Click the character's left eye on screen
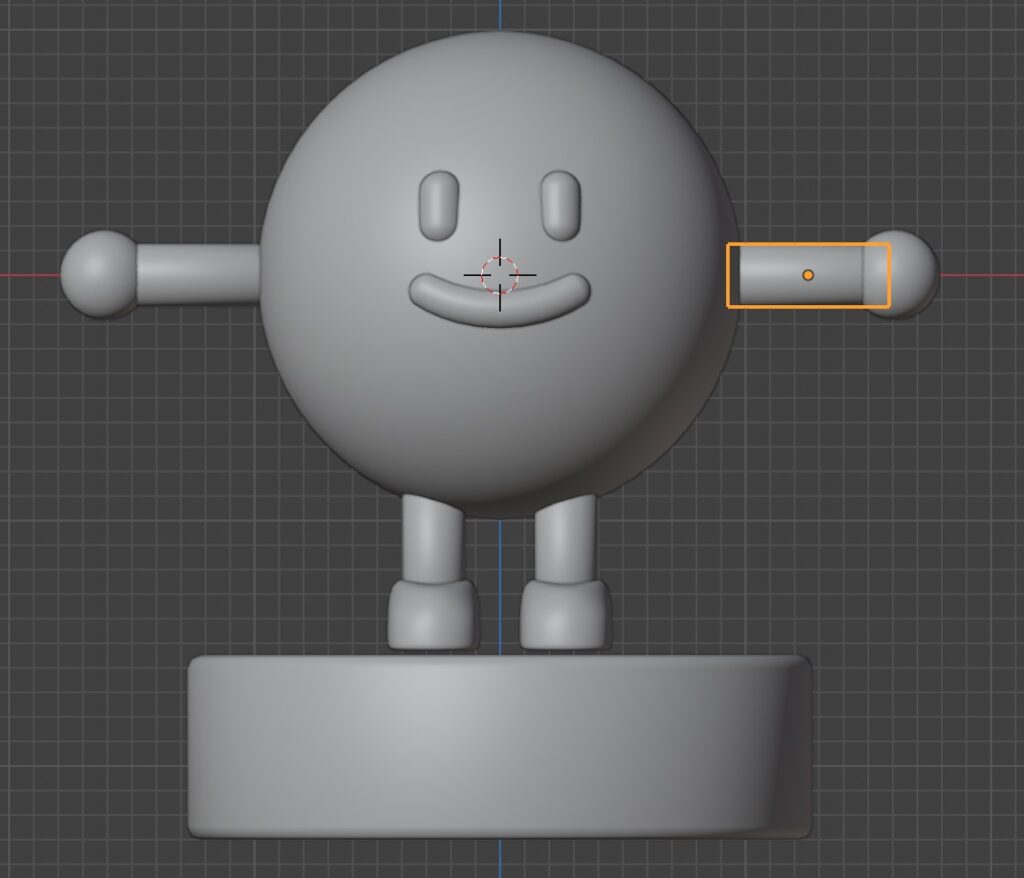 click(x=439, y=205)
